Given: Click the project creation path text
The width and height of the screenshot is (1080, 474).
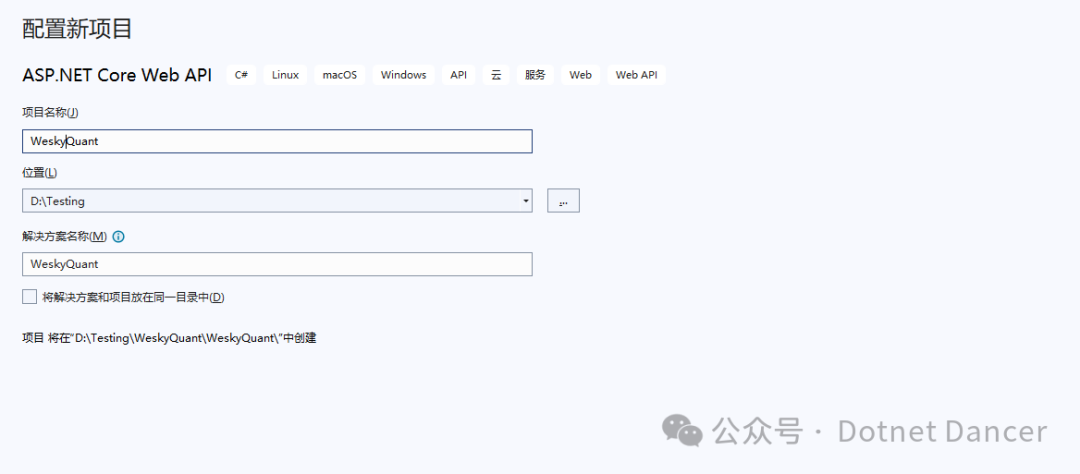Looking at the screenshot, I should [x=169, y=338].
